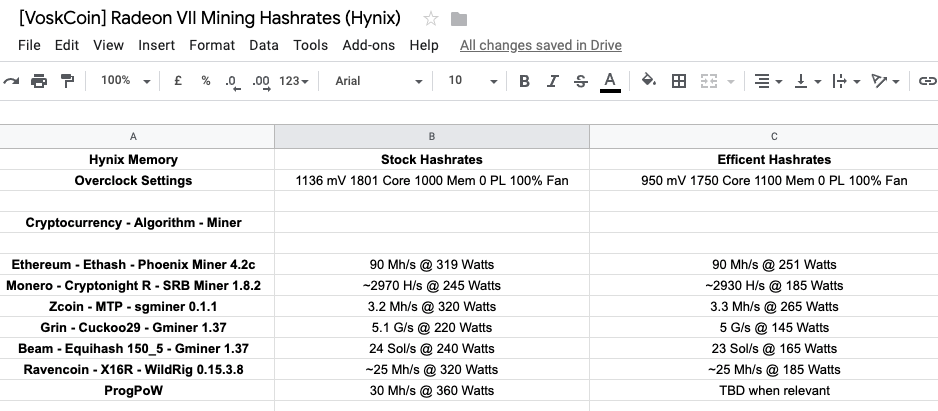Open the Help menu

(x=424, y=45)
